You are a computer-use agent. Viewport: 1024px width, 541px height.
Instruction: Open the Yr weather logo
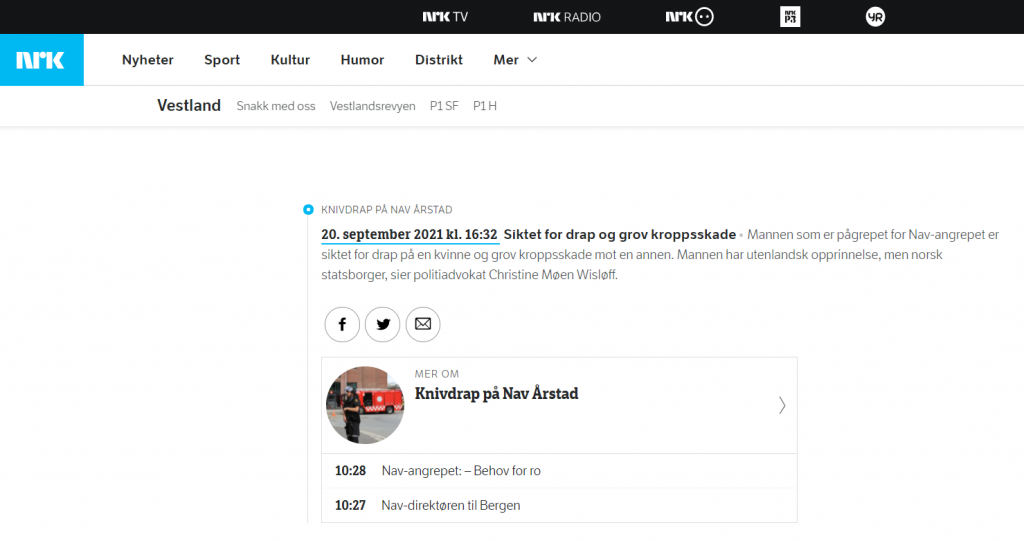[x=875, y=17]
